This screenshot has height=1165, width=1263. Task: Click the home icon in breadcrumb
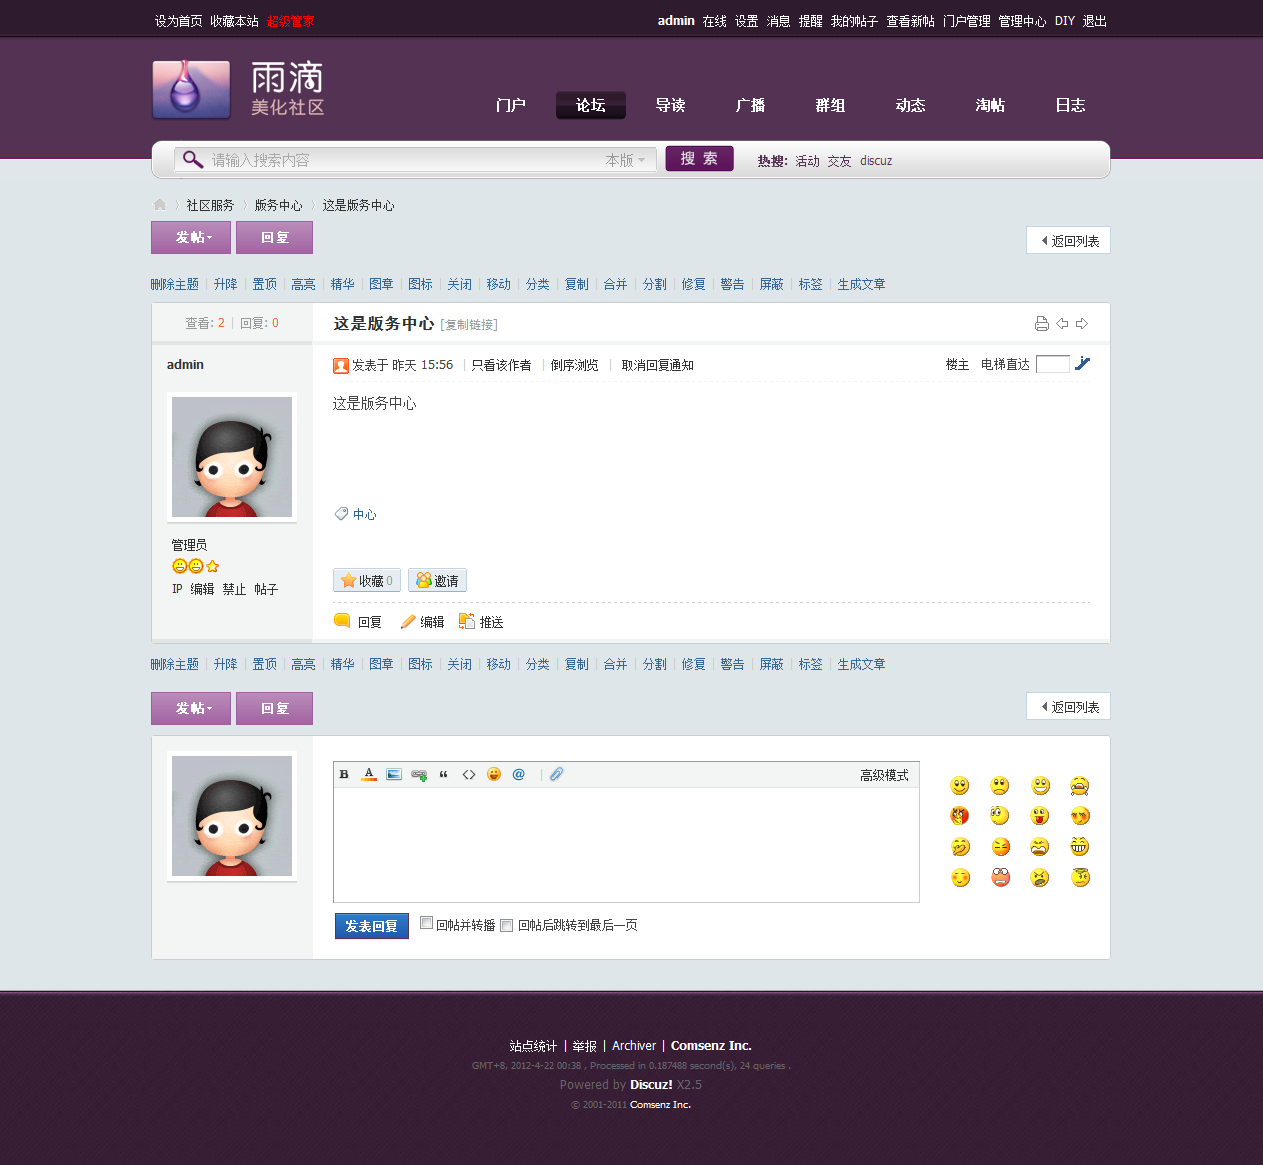point(160,204)
